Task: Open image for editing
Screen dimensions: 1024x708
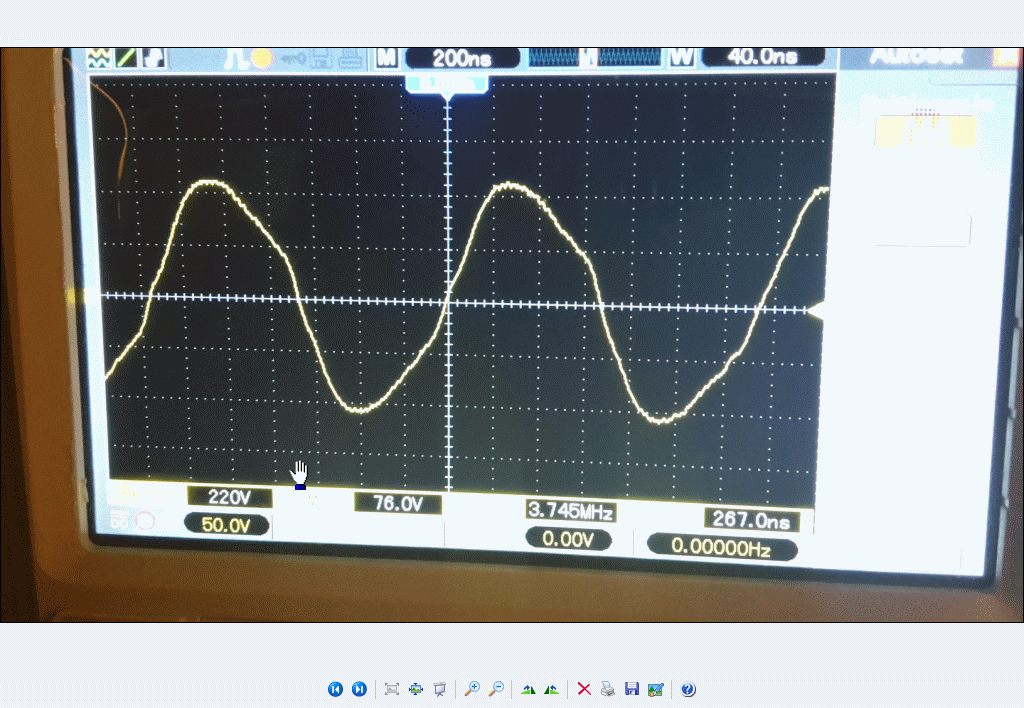Action: click(655, 689)
